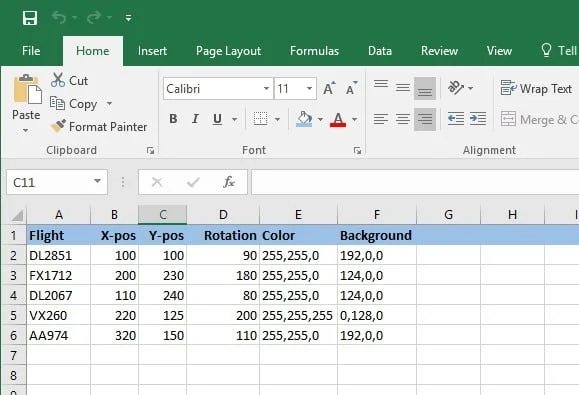
Task: Click the Orientation text angle icon
Action: pyautogui.click(x=456, y=88)
